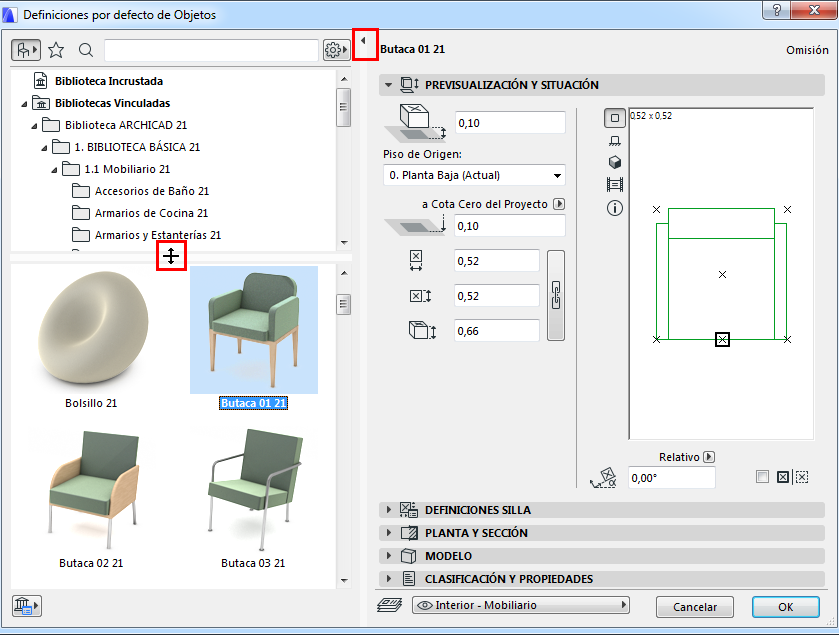Screen dimensions: 839x635
Task: Toggle the hotspot anchor button
Action: (x=783, y=477)
